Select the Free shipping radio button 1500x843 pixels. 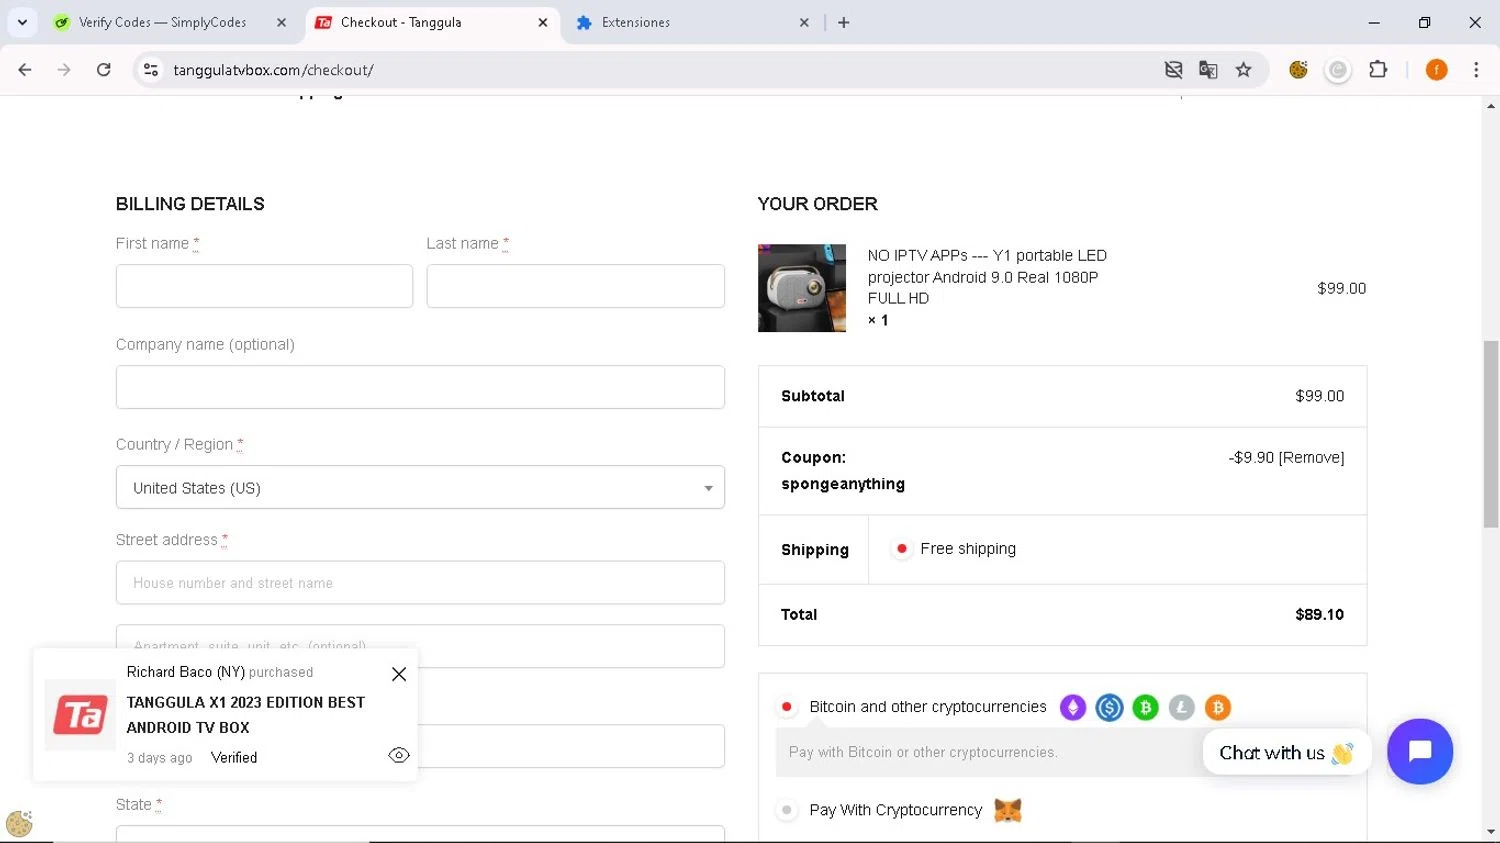pos(901,549)
